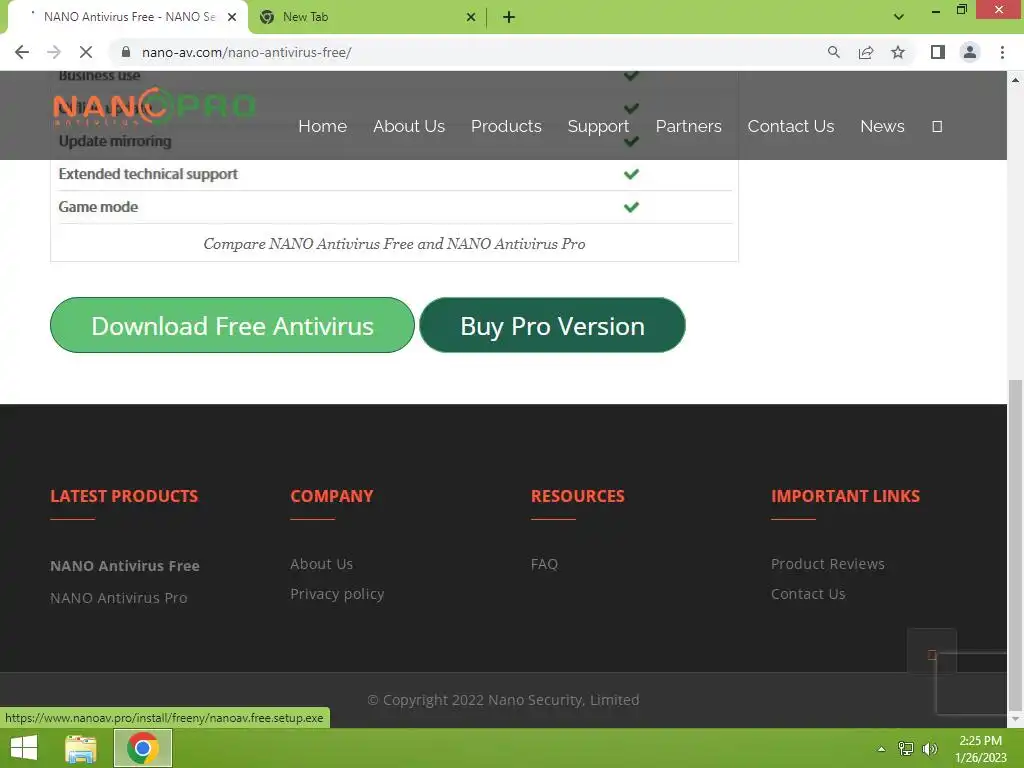
Task: Open the Chrome three-dot menu
Action: [1002, 52]
